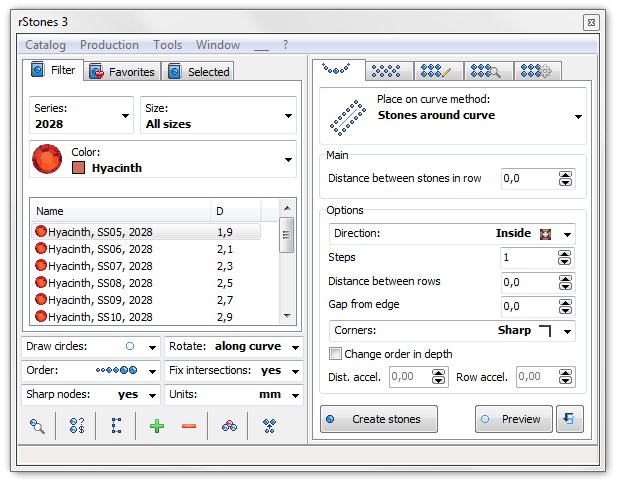
Task: Enable Change order in depth checkbox
Action: 335,354
